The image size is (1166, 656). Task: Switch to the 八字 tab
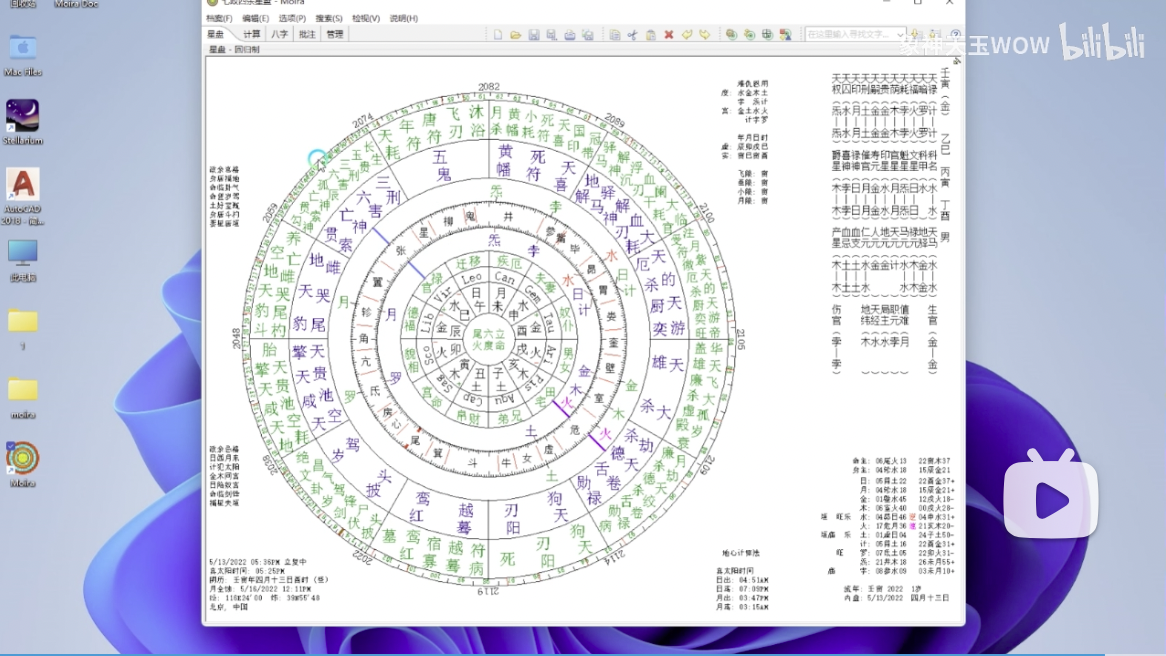coord(279,34)
